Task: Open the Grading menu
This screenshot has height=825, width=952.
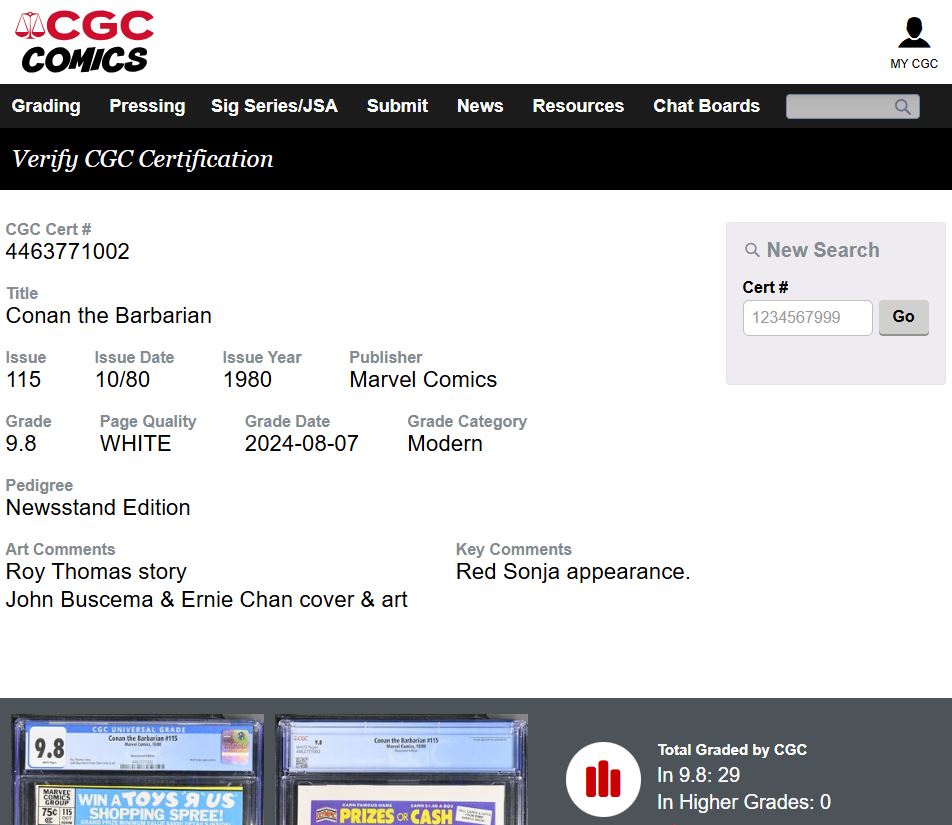Action: pyautogui.click(x=46, y=106)
